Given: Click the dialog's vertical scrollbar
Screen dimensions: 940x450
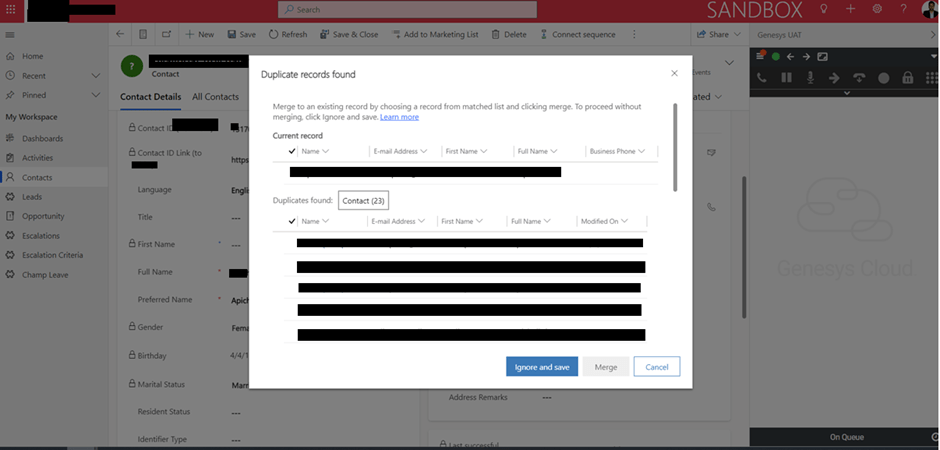Looking at the screenshot, I should pyautogui.click(x=676, y=145).
